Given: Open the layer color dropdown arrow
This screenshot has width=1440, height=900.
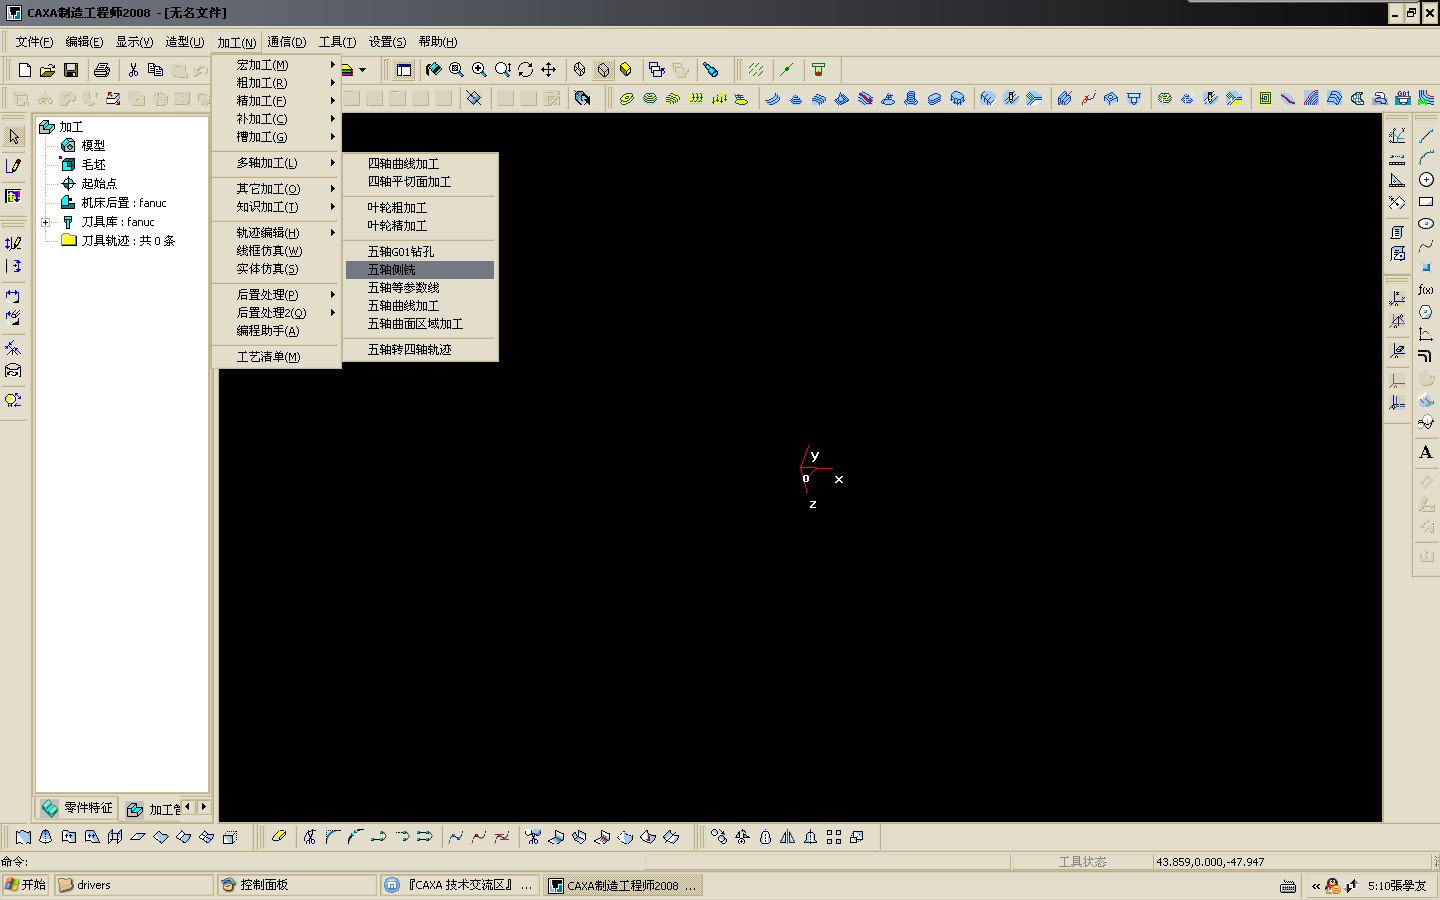Looking at the screenshot, I should point(362,70).
